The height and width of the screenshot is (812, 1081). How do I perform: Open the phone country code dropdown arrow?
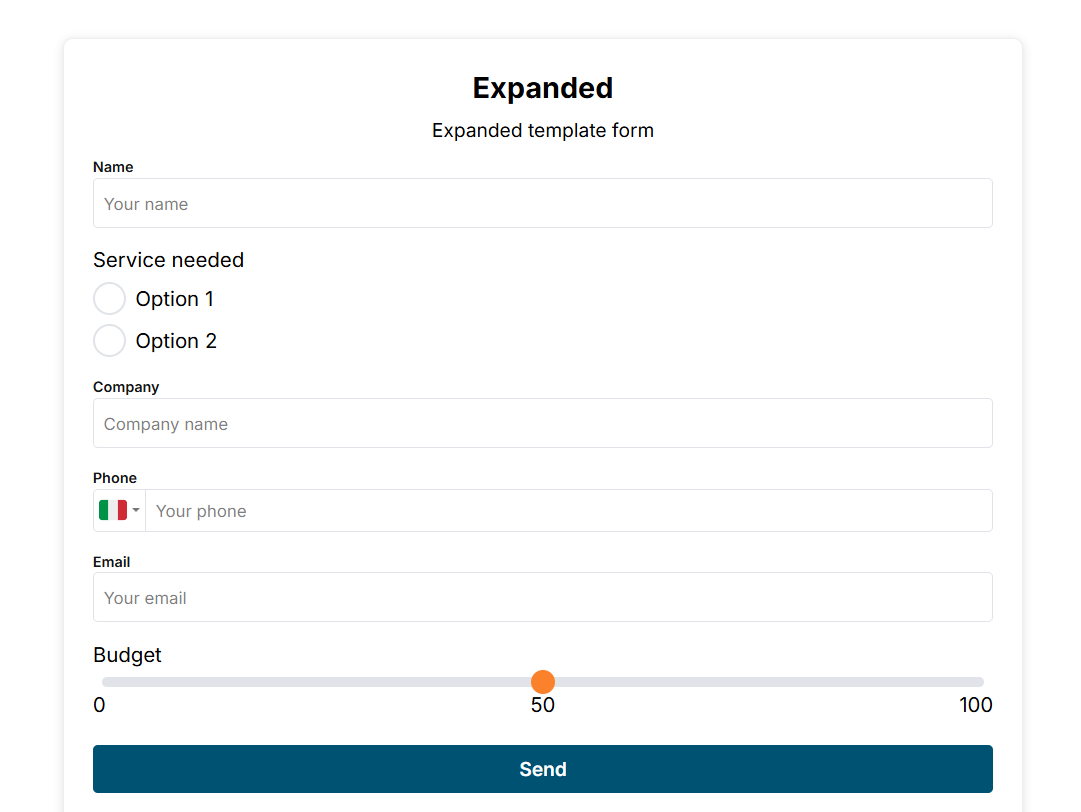click(136, 511)
